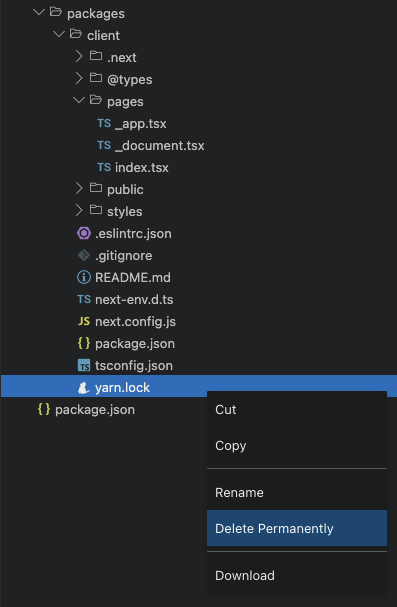Expand the @types folder arrow
This screenshot has height=607, width=397.
click(x=79, y=79)
